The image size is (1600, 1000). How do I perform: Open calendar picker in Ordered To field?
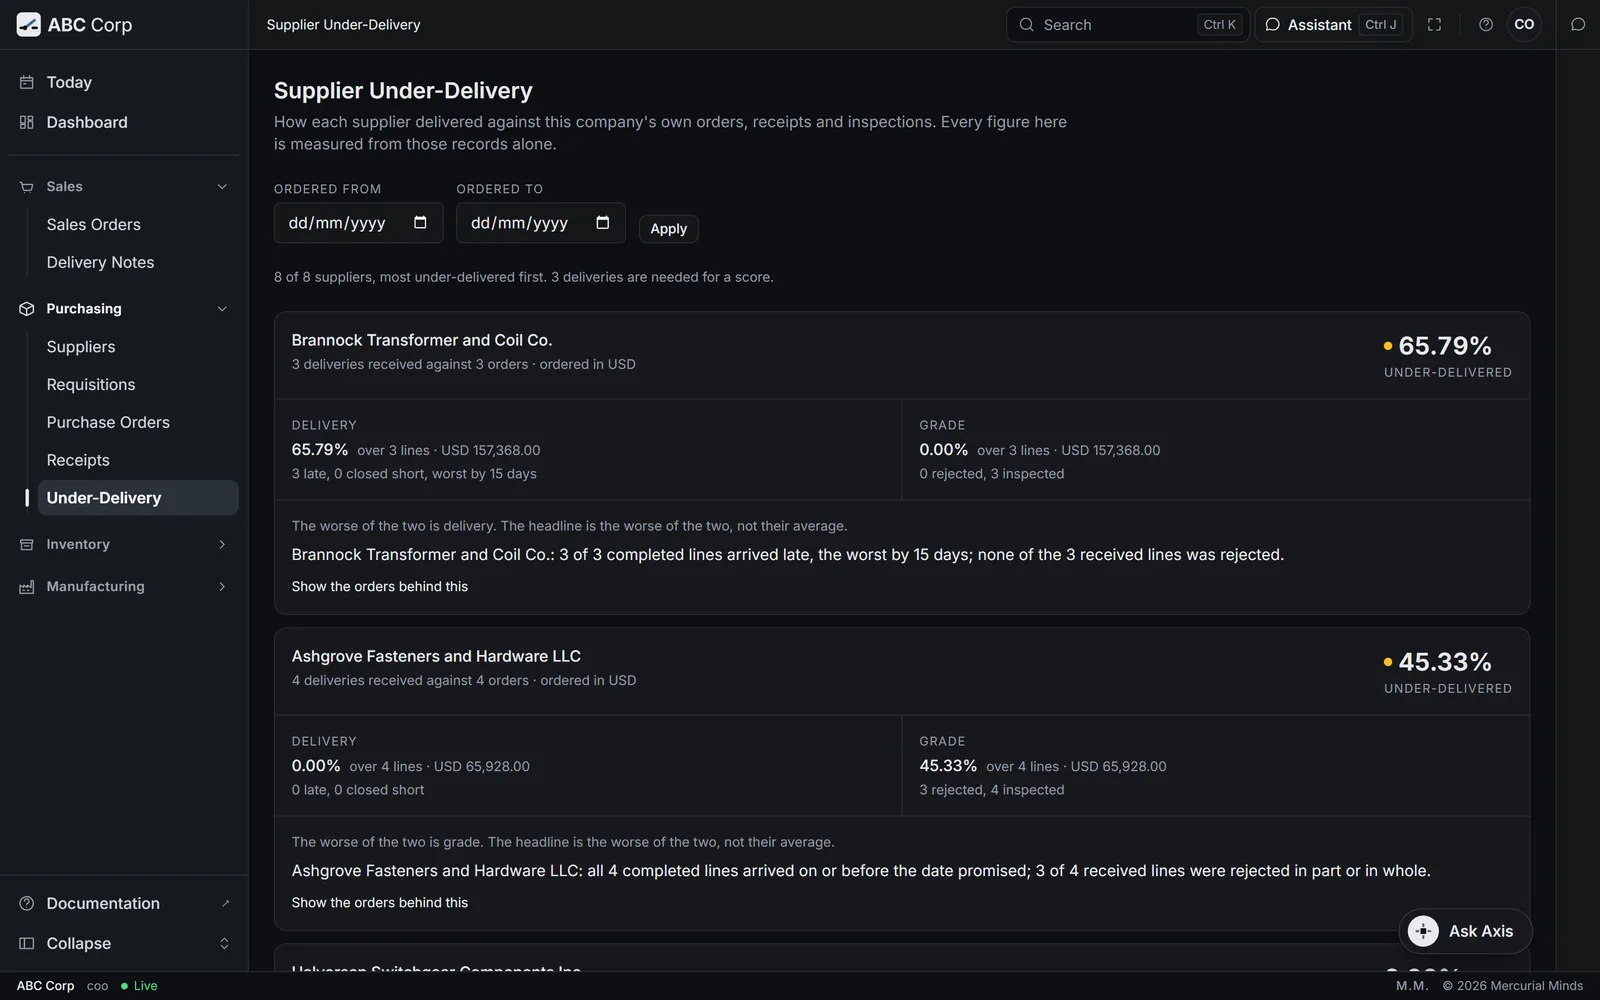(602, 222)
